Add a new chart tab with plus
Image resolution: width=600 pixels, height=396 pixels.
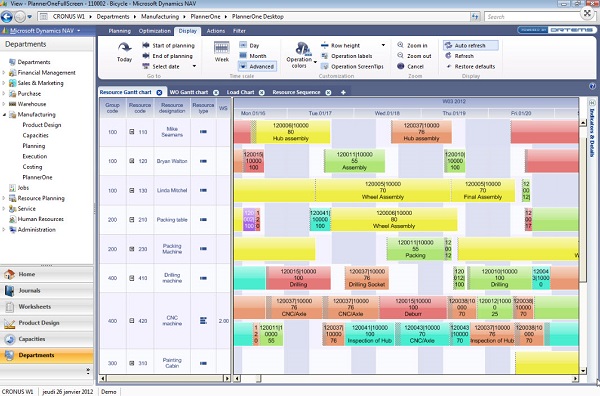(x=343, y=92)
